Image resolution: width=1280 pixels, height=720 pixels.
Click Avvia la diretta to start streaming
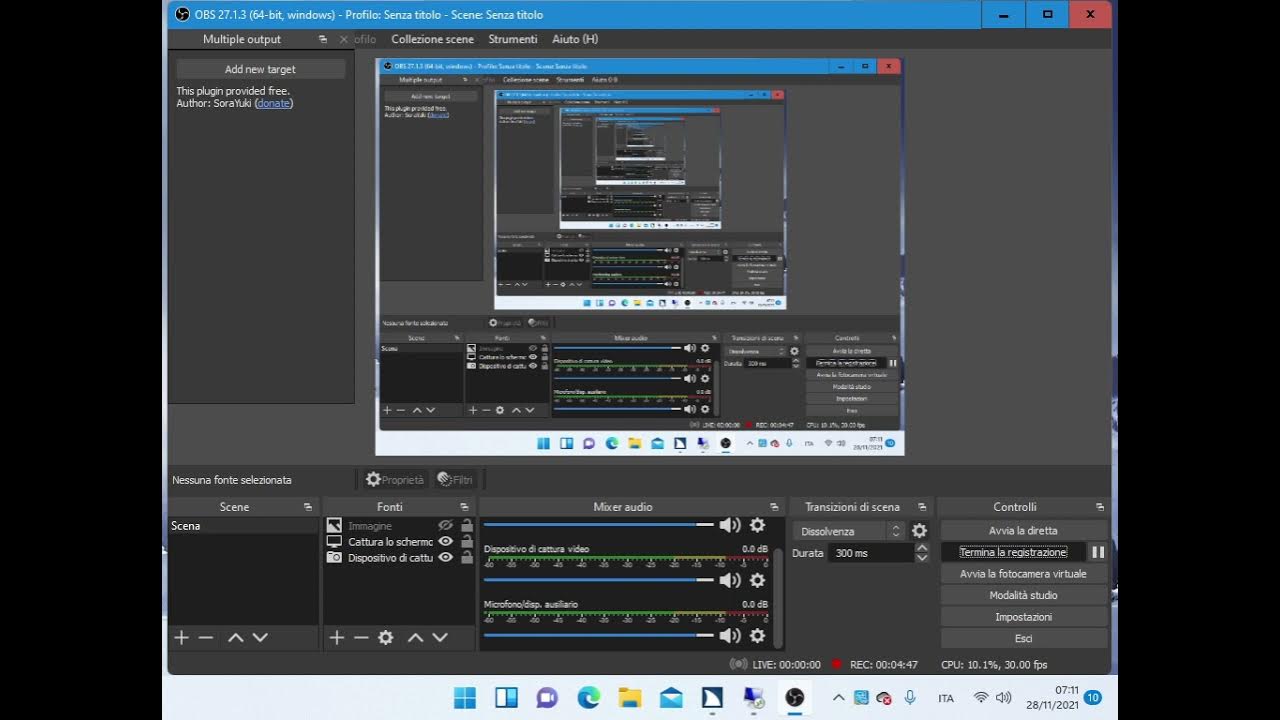click(x=1023, y=531)
